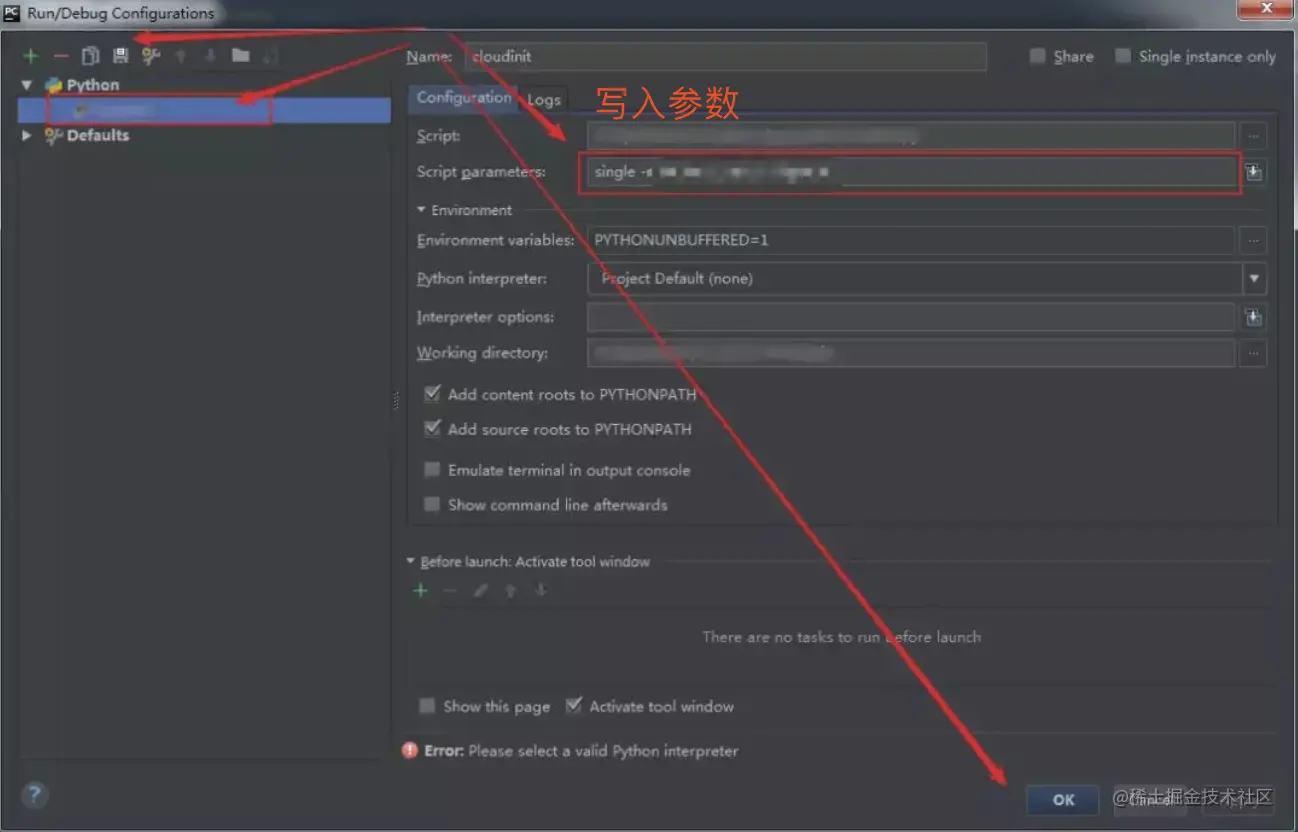Image resolution: width=1298 pixels, height=832 pixels.
Task: Uncheck Add source roots to PYTHONPATH
Action: click(x=432, y=429)
